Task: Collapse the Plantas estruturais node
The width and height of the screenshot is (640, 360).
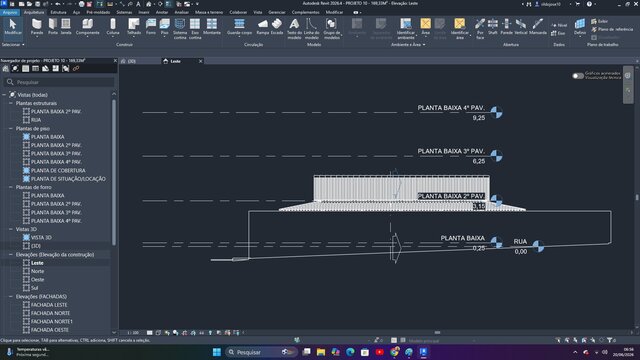Action: tap(11, 103)
